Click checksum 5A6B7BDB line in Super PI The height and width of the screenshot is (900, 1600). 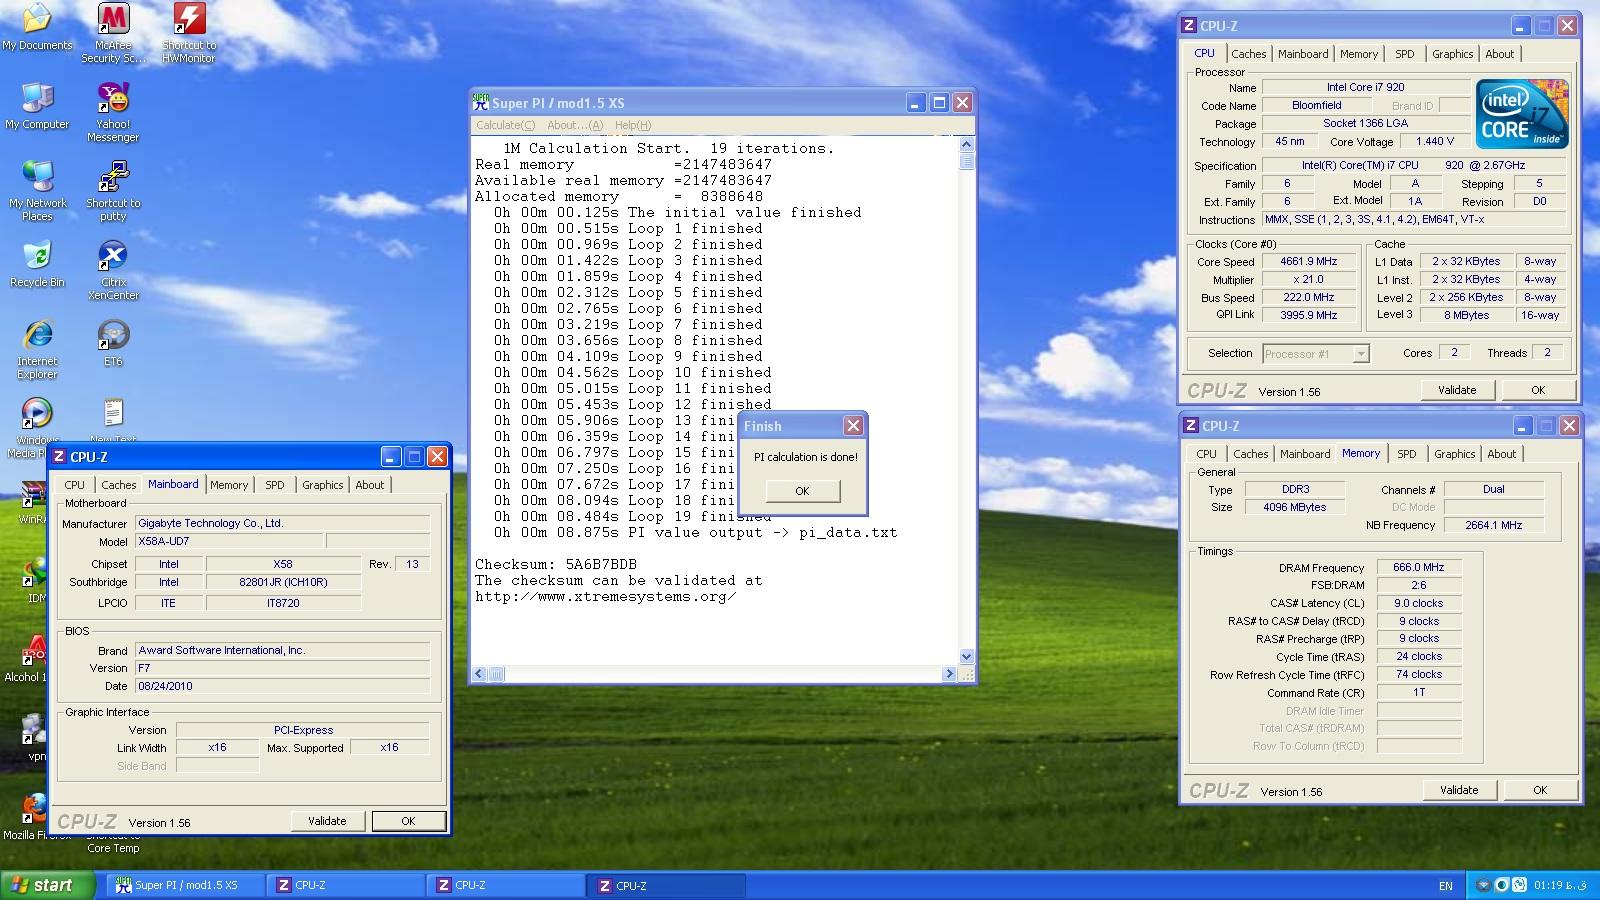[555, 564]
